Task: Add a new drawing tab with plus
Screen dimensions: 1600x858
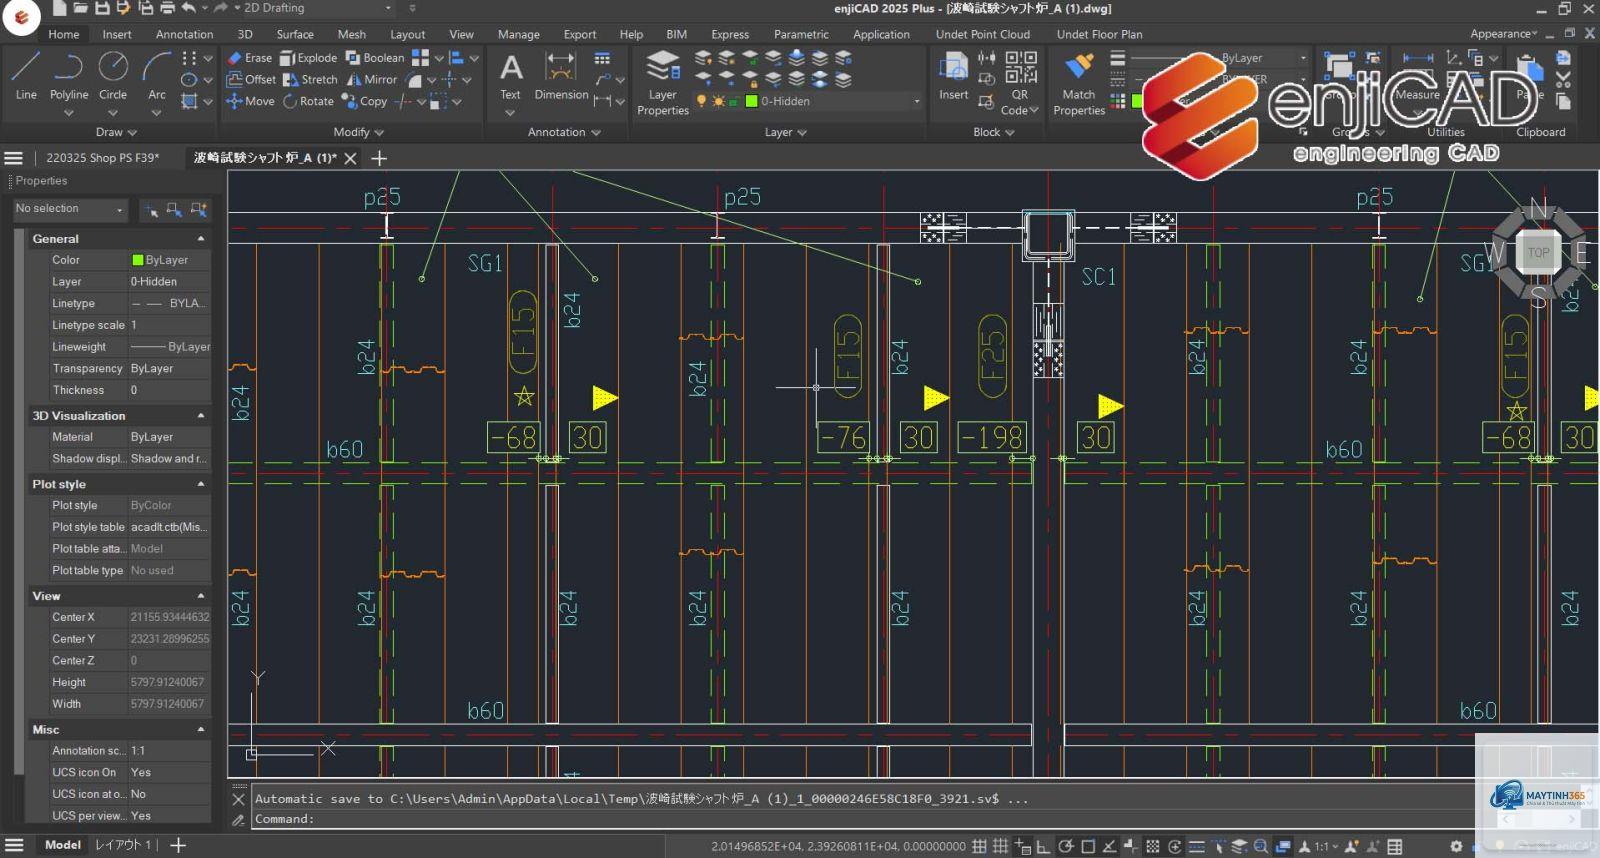Action: (x=379, y=158)
